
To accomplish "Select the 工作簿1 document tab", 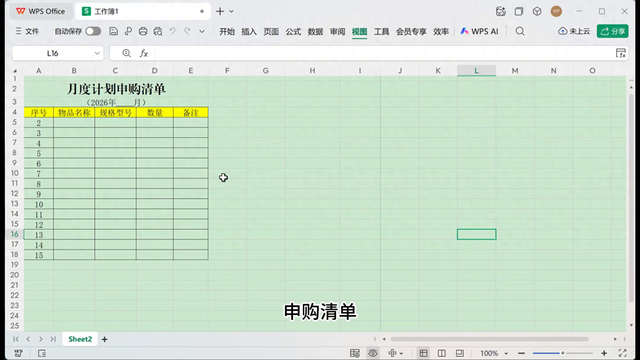I will point(143,11).
